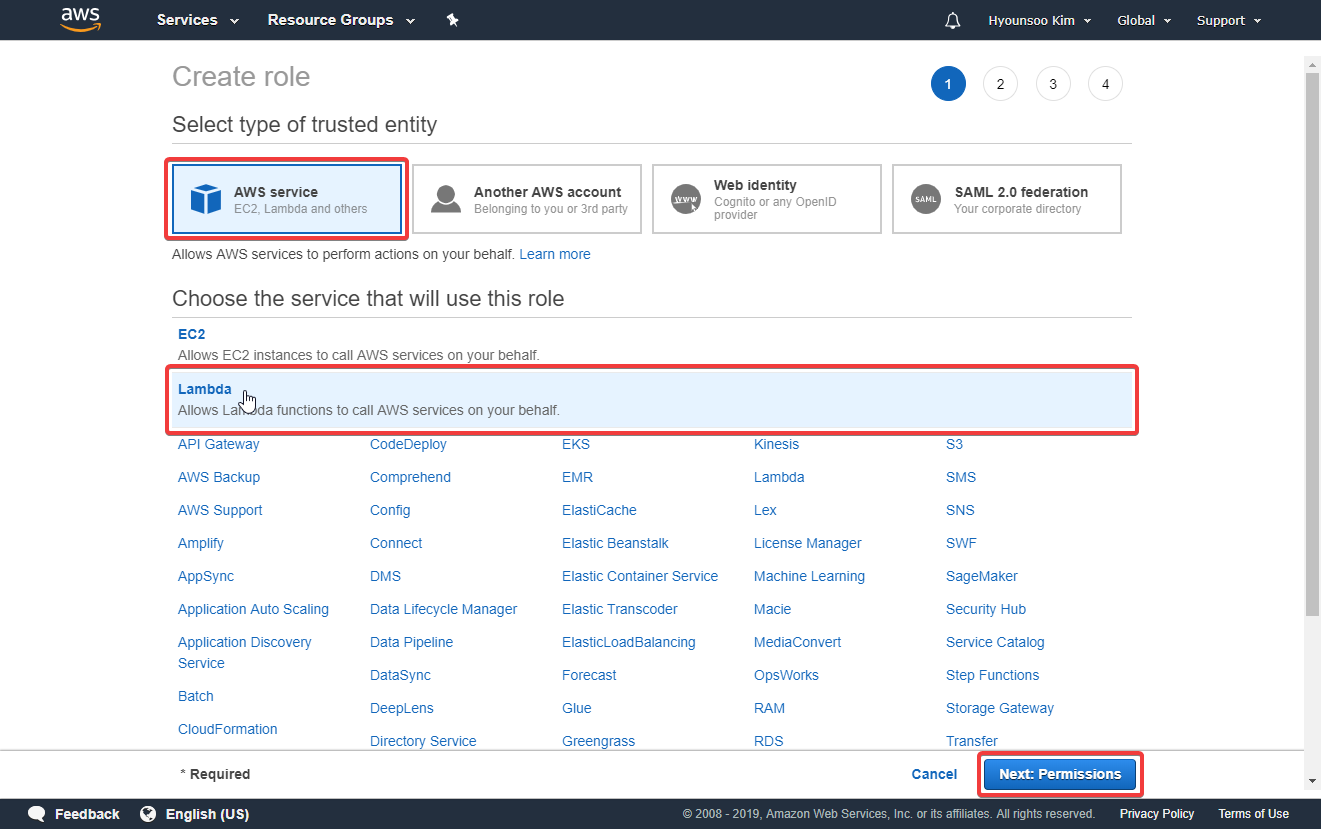Select S3 service
The width and height of the screenshot is (1321, 829).
coord(955,444)
